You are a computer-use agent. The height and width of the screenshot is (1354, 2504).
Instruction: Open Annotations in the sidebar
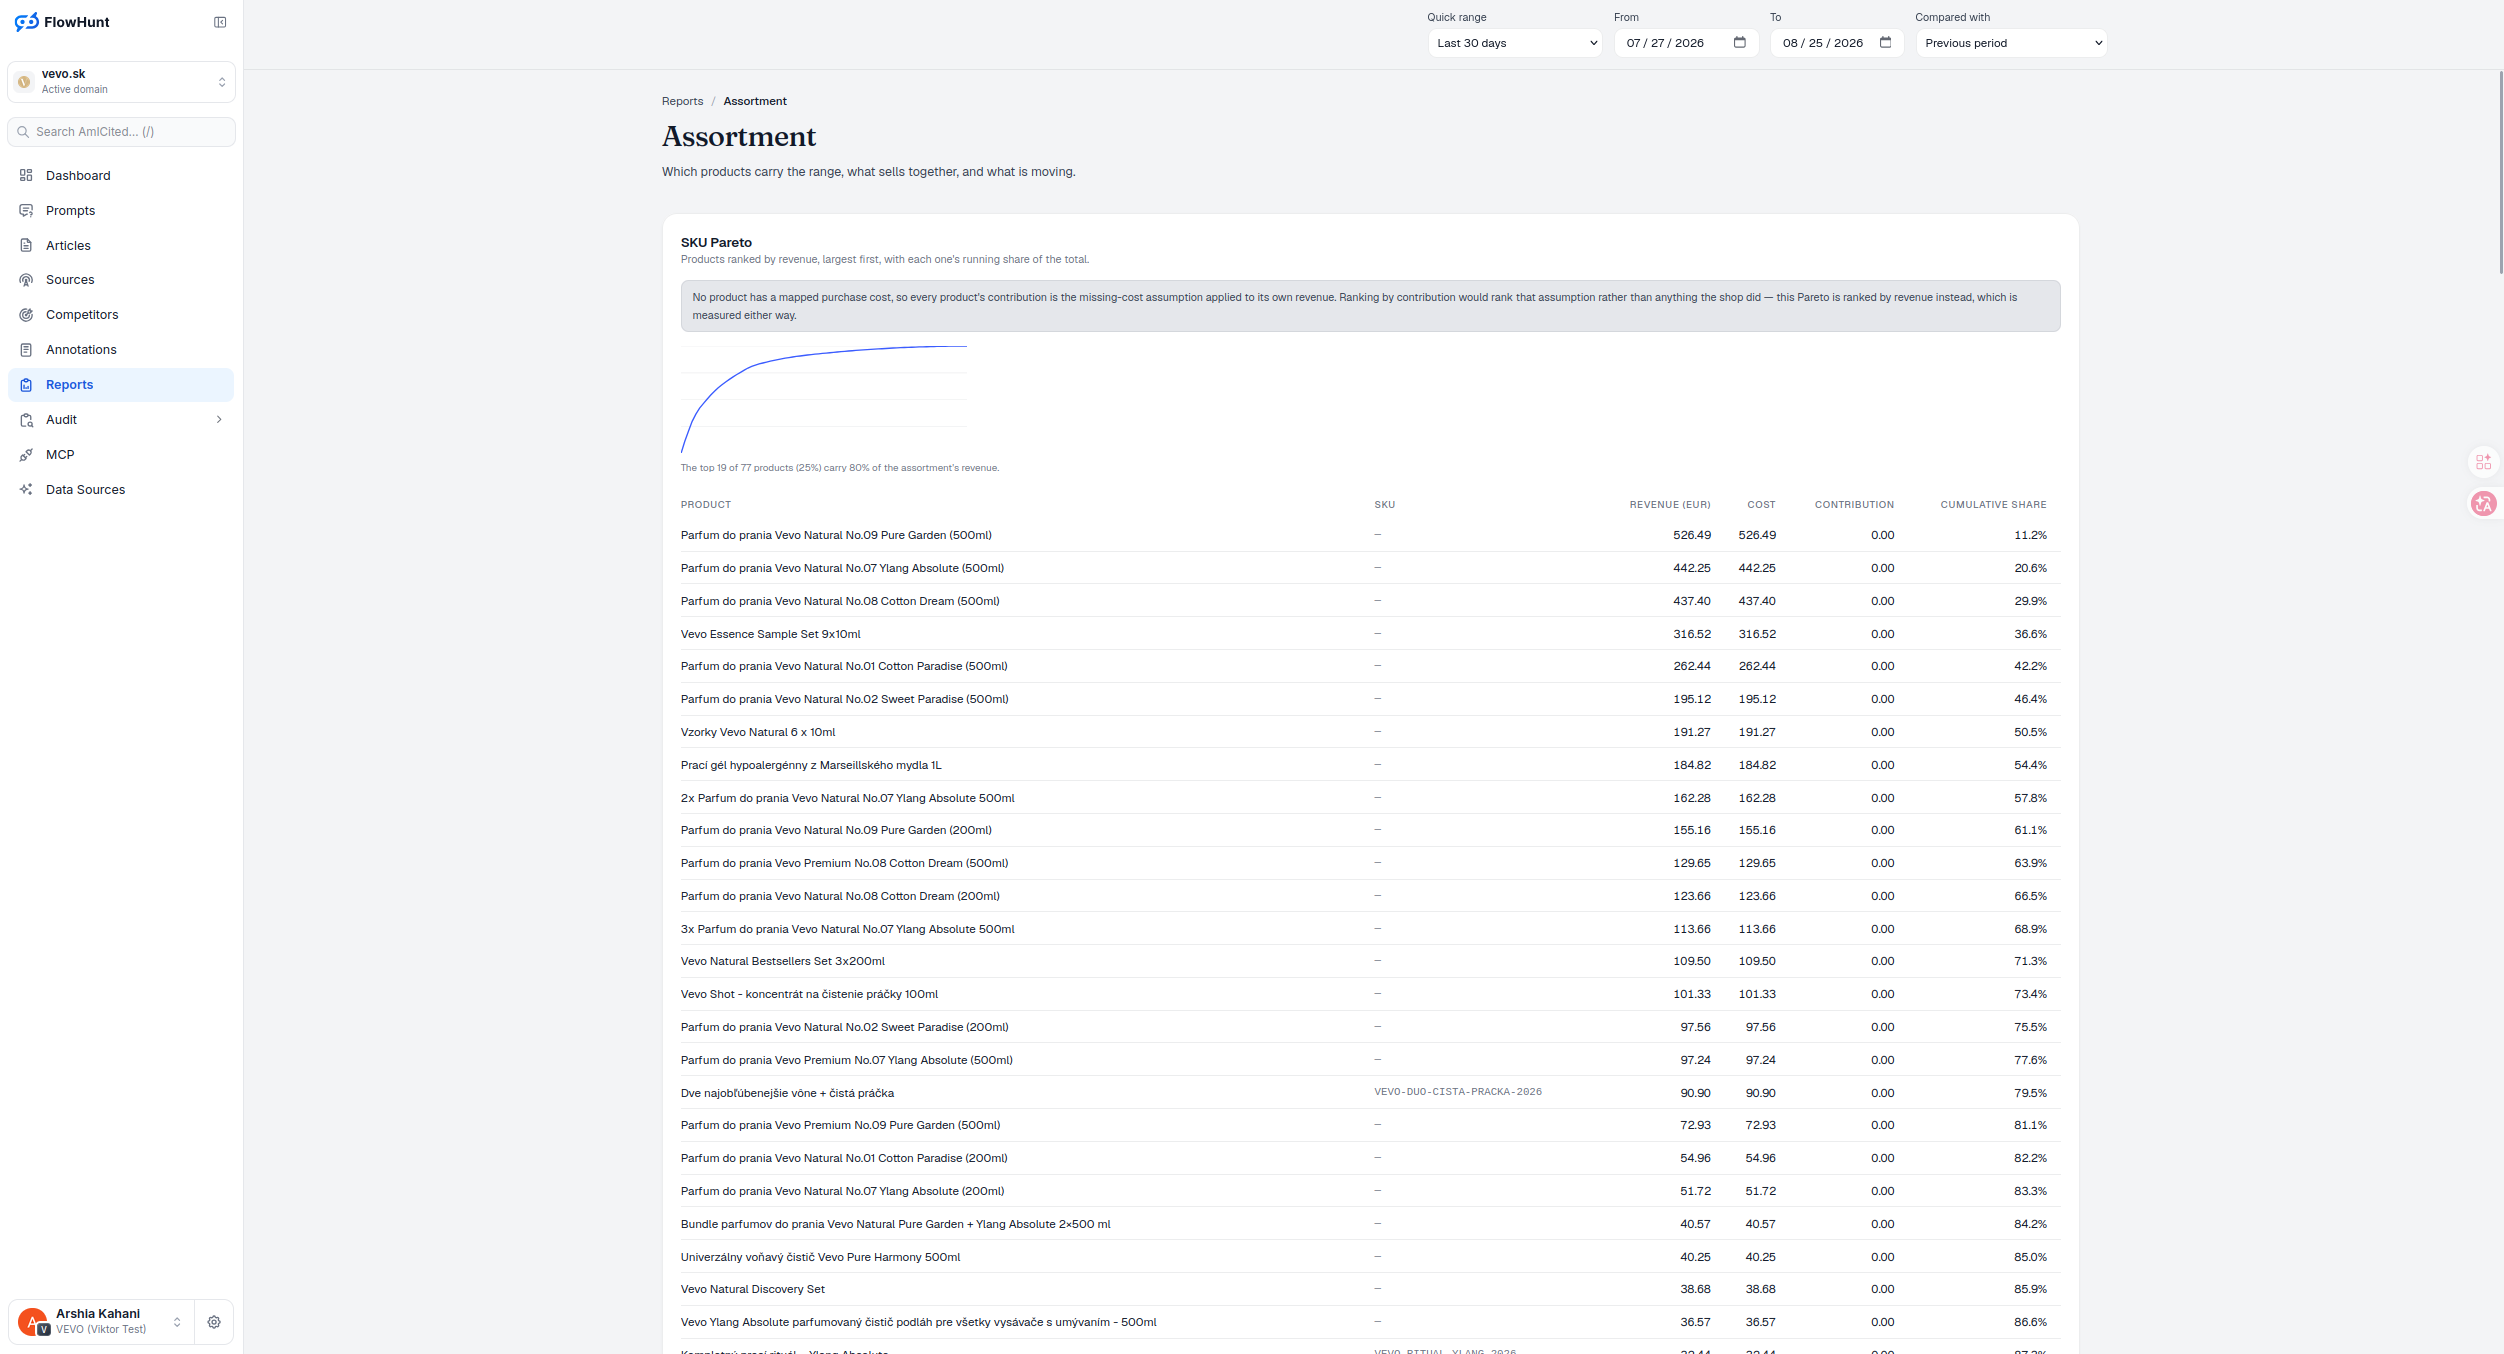pyautogui.click(x=121, y=350)
